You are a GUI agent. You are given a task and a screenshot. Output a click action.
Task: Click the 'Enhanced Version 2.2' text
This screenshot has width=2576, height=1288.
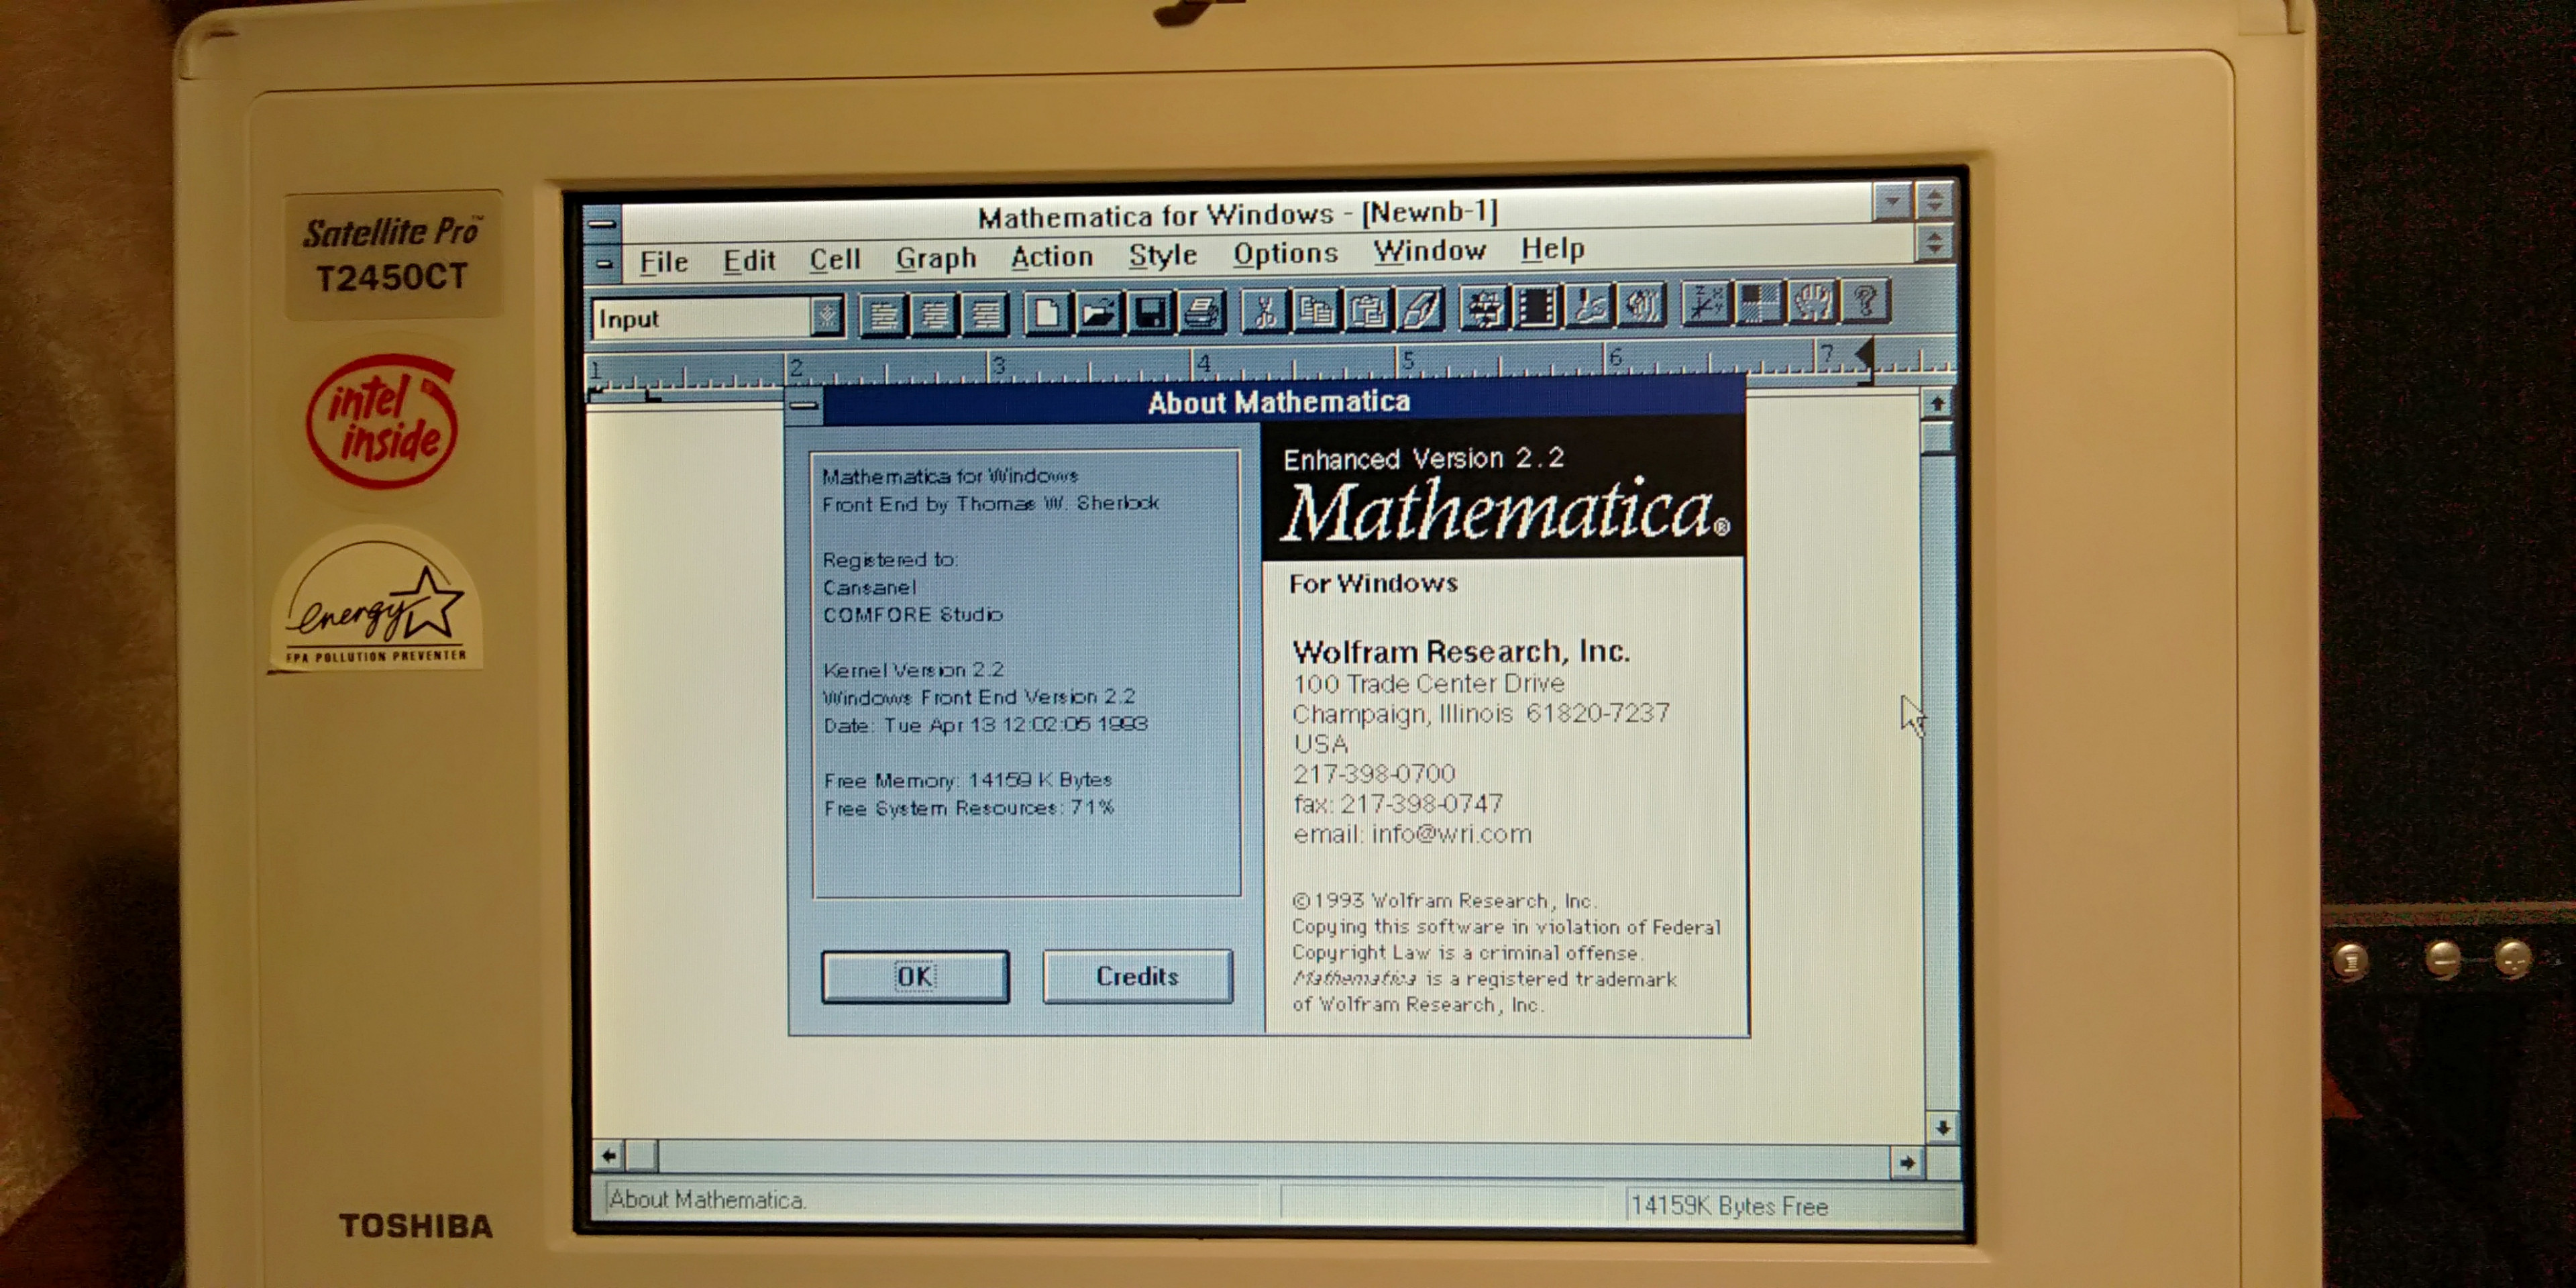[x=1423, y=458]
